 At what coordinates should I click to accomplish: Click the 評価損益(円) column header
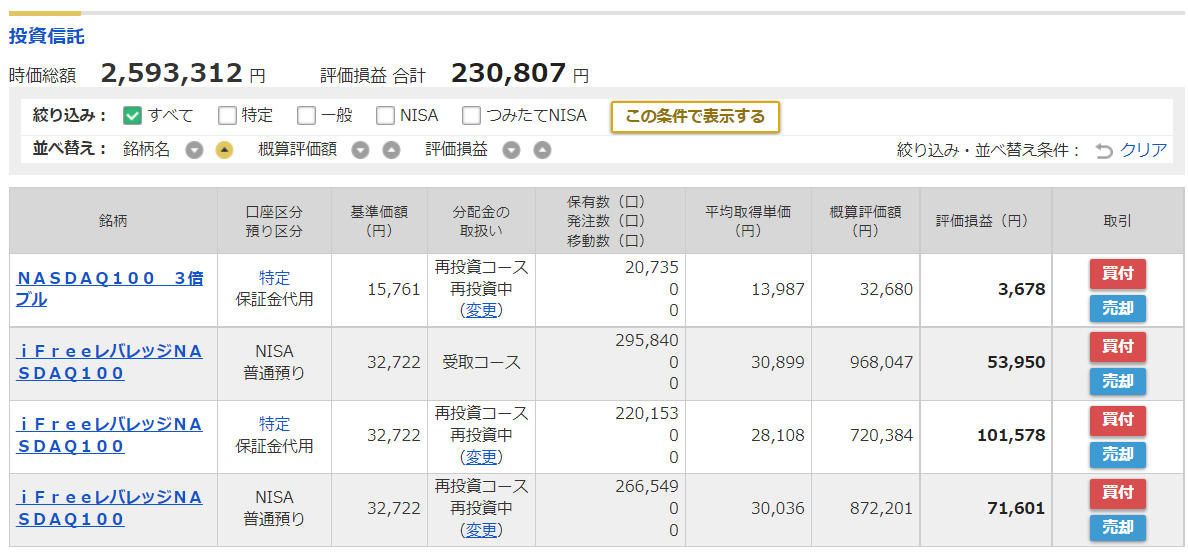point(986,221)
